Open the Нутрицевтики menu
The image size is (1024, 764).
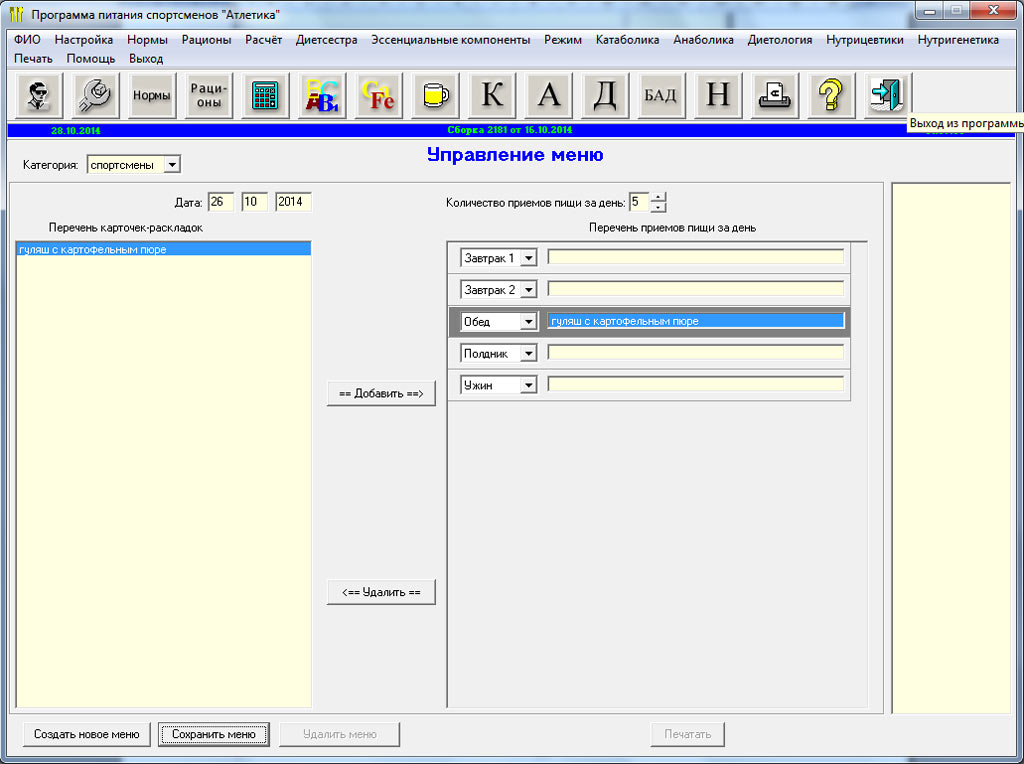(x=865, y=40)
